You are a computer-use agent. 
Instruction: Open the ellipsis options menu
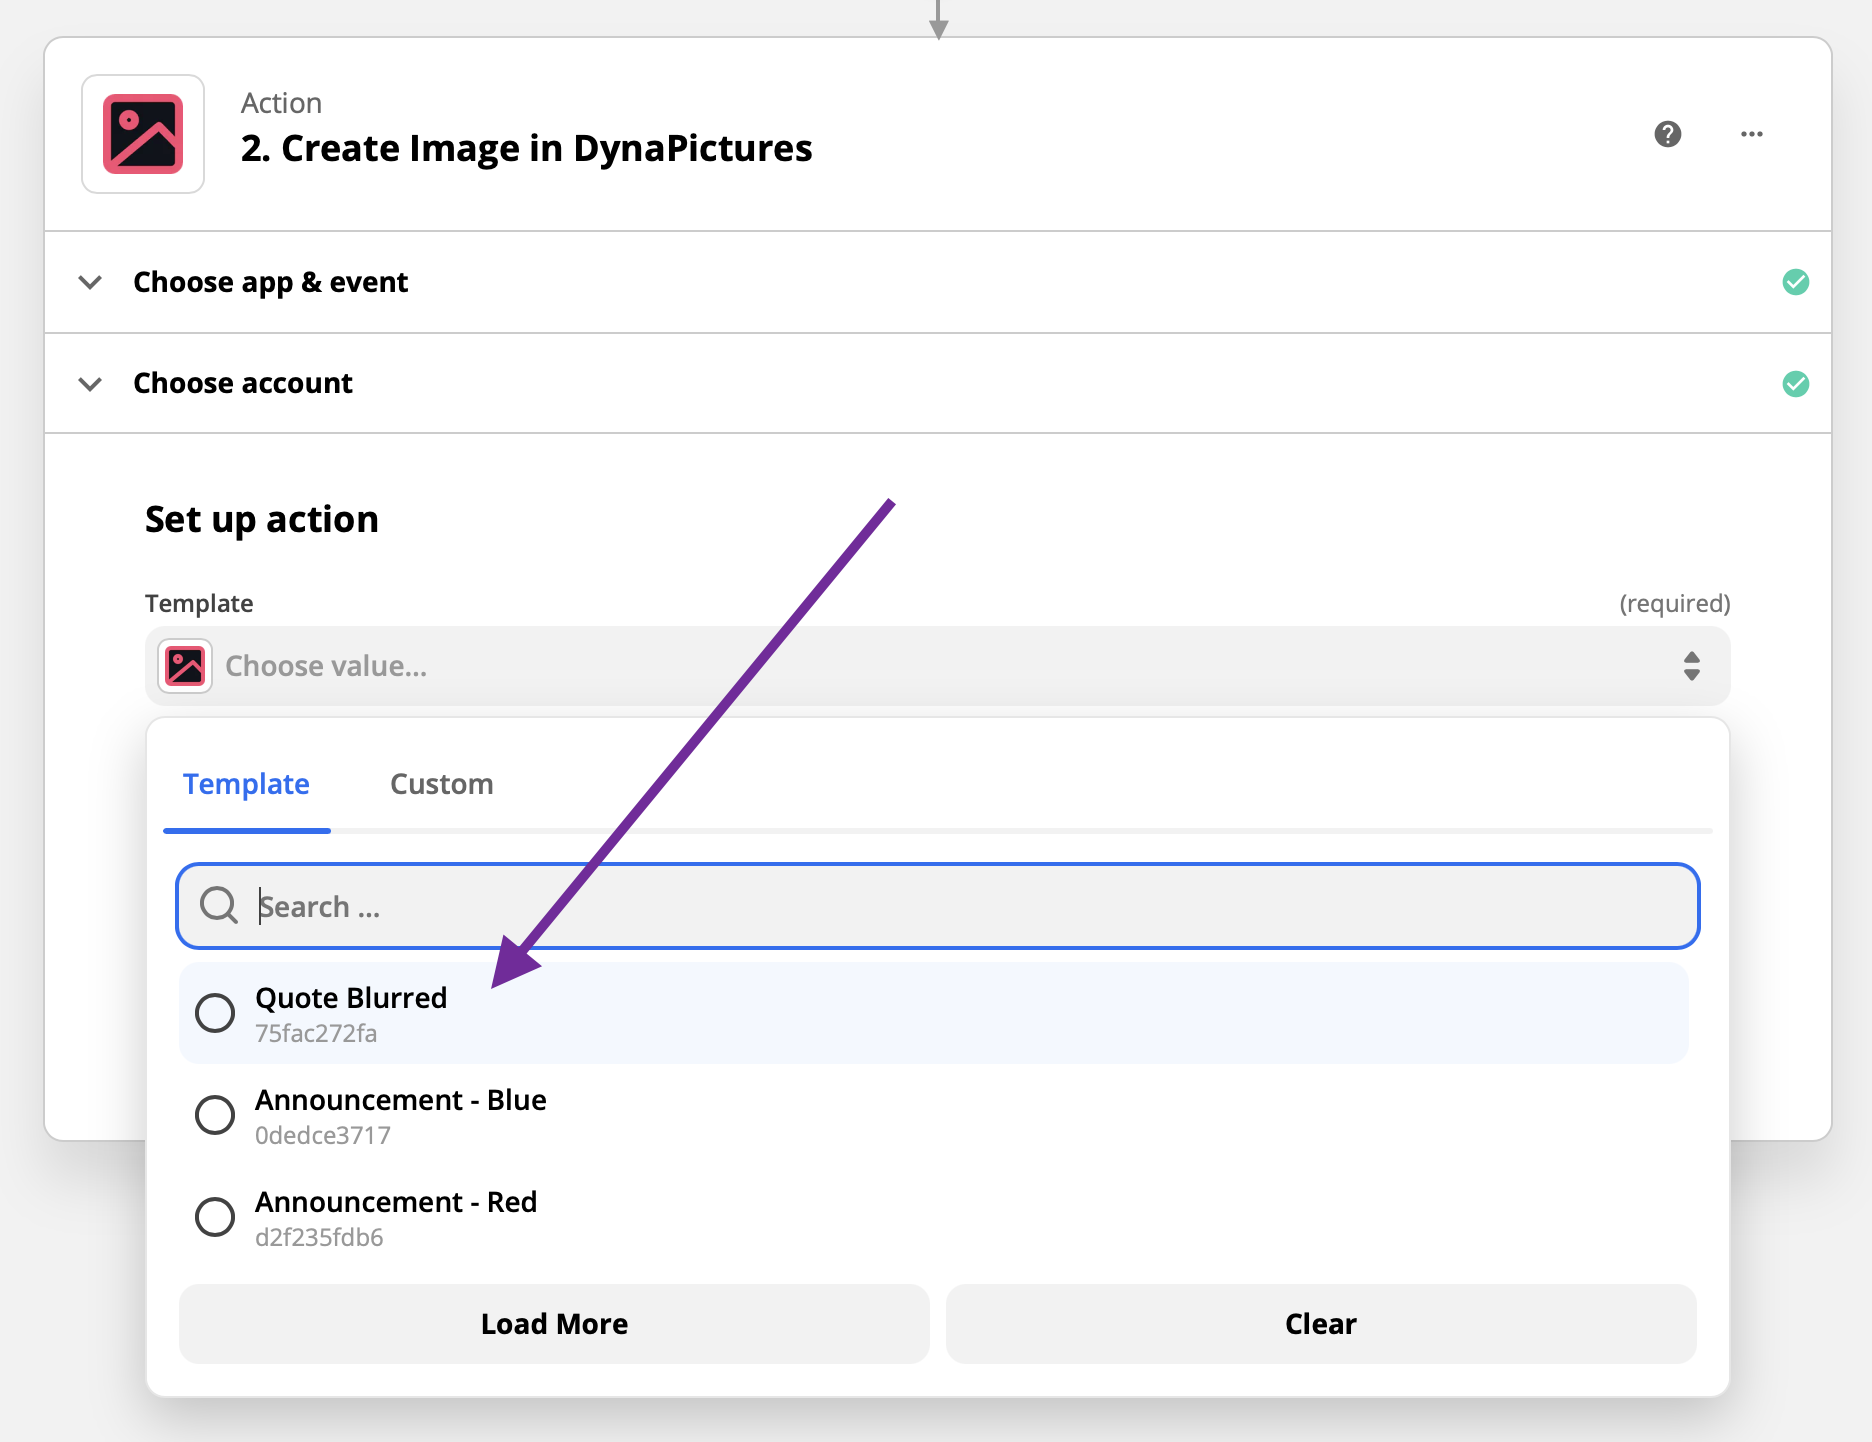(1751, 134)
